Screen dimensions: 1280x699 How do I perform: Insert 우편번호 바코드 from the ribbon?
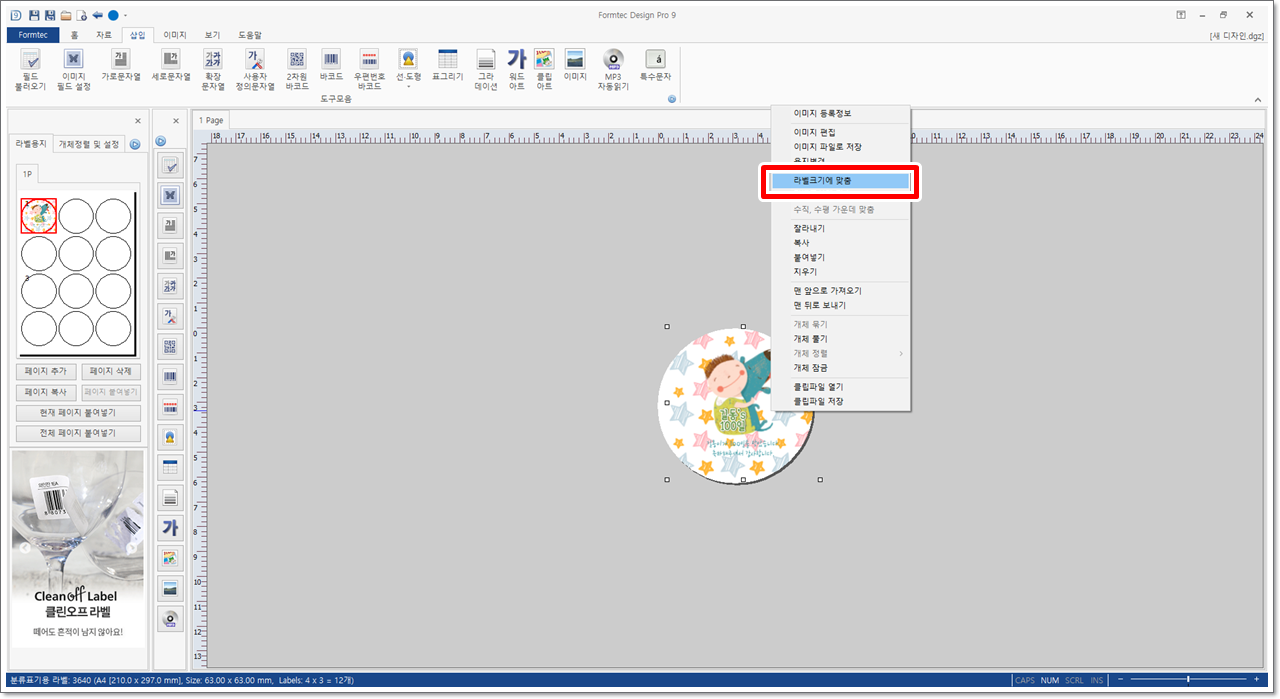(370, 69)
